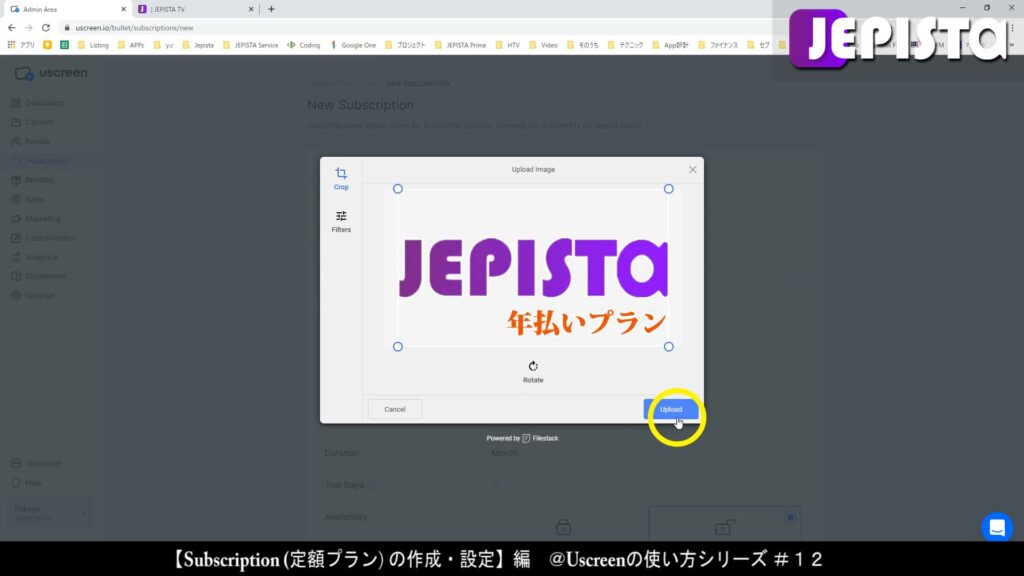Open the HTV bookmark folder
Screen dimensions: 1024x576
[x=508, y=45]
